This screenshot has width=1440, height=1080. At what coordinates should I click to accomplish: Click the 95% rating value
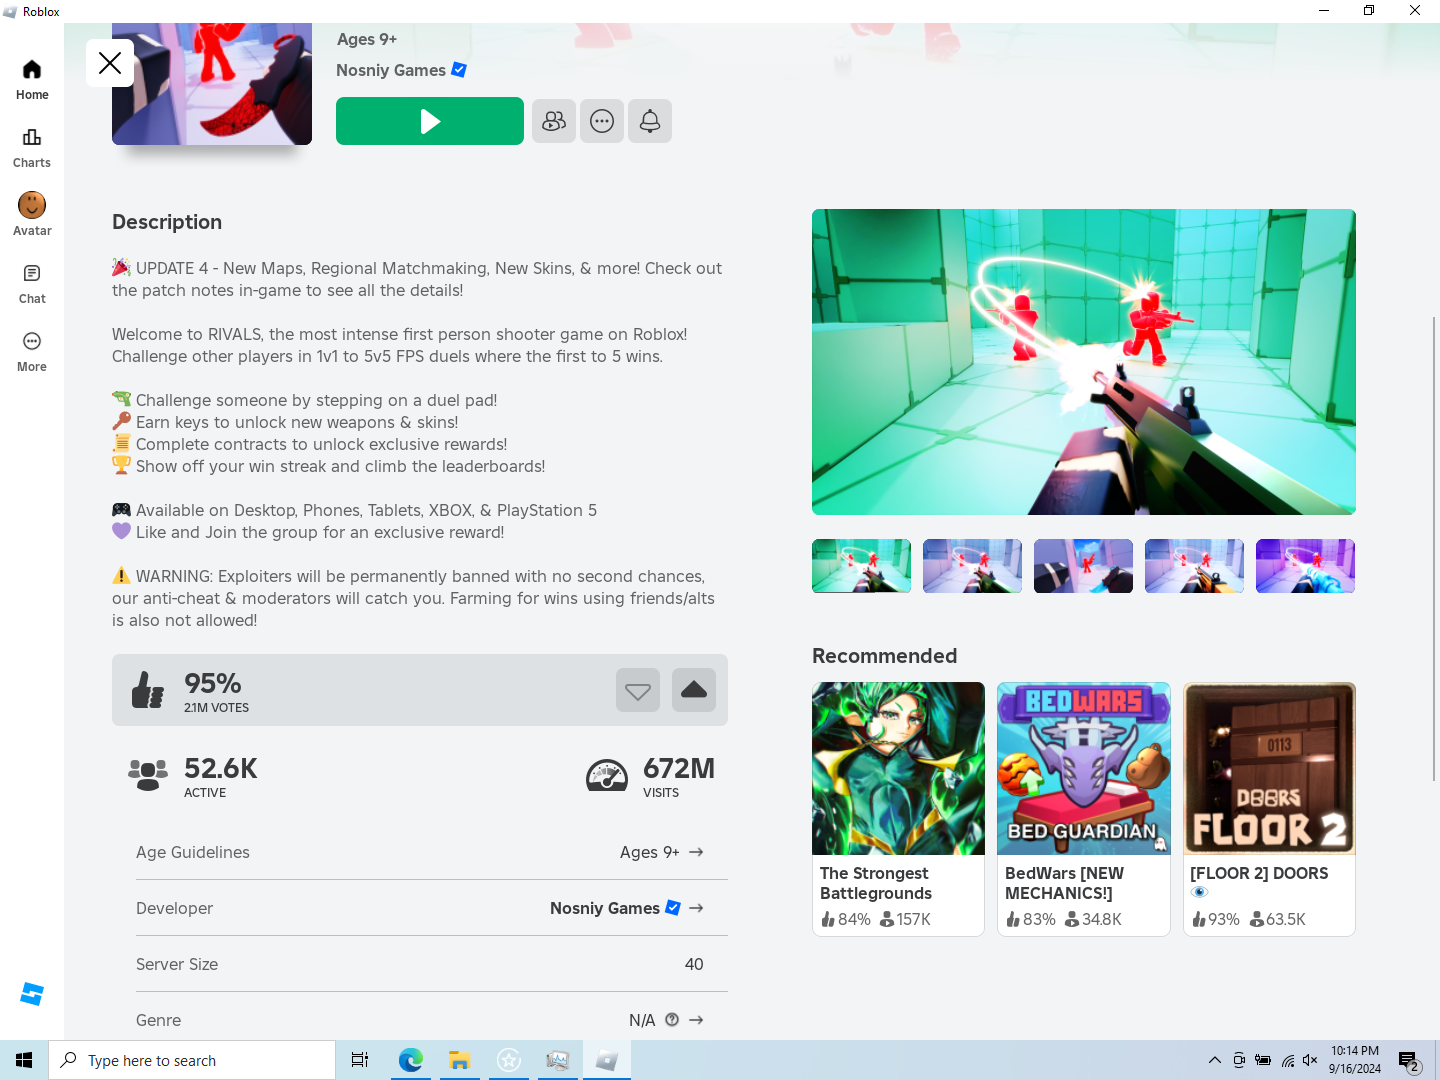[213, 683]
